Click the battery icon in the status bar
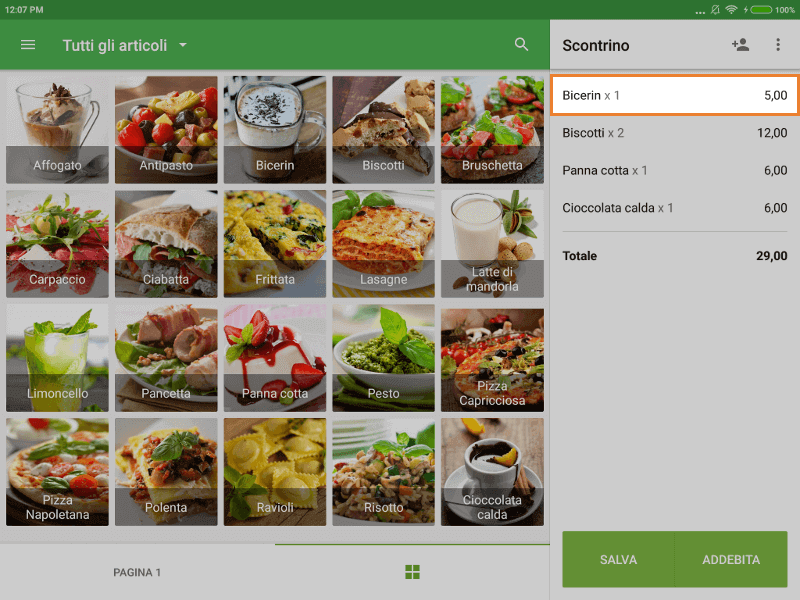 point(760,9)
